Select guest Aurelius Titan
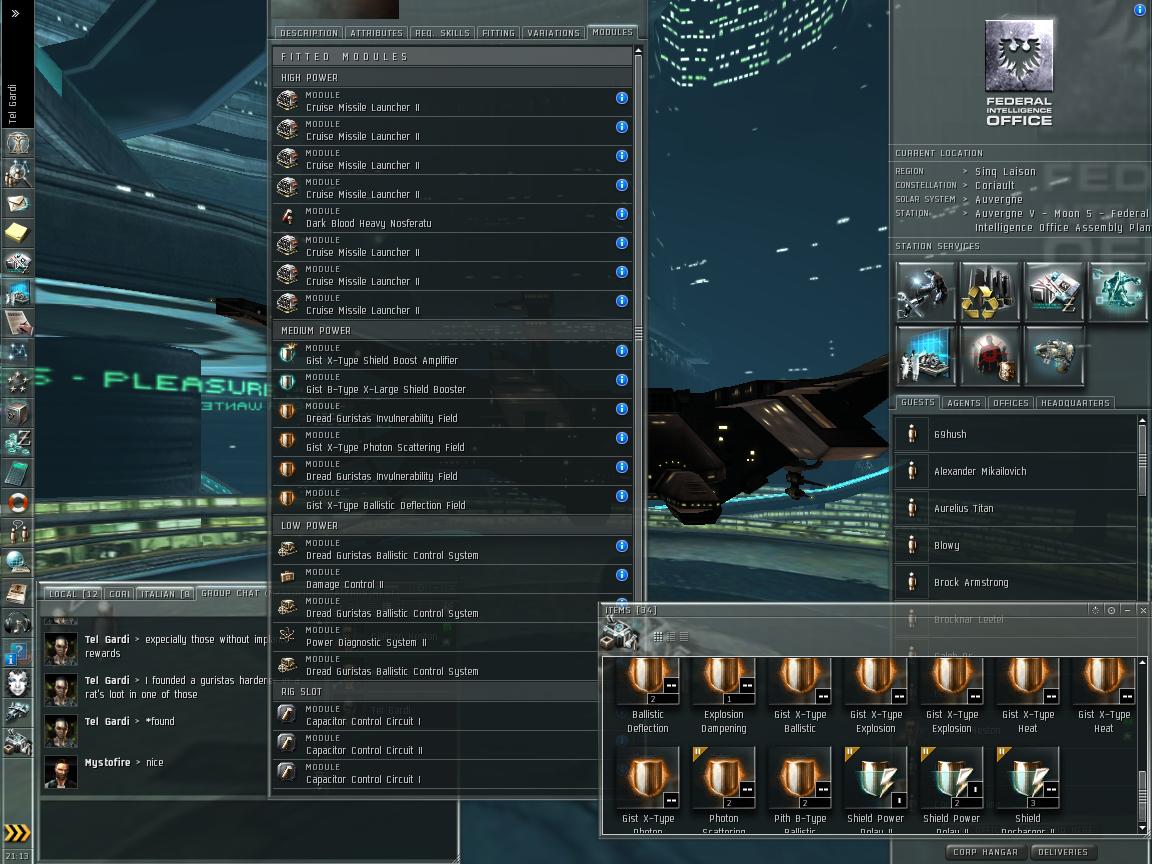This screenshot has width=1152, height=864. click(1015, 508)
